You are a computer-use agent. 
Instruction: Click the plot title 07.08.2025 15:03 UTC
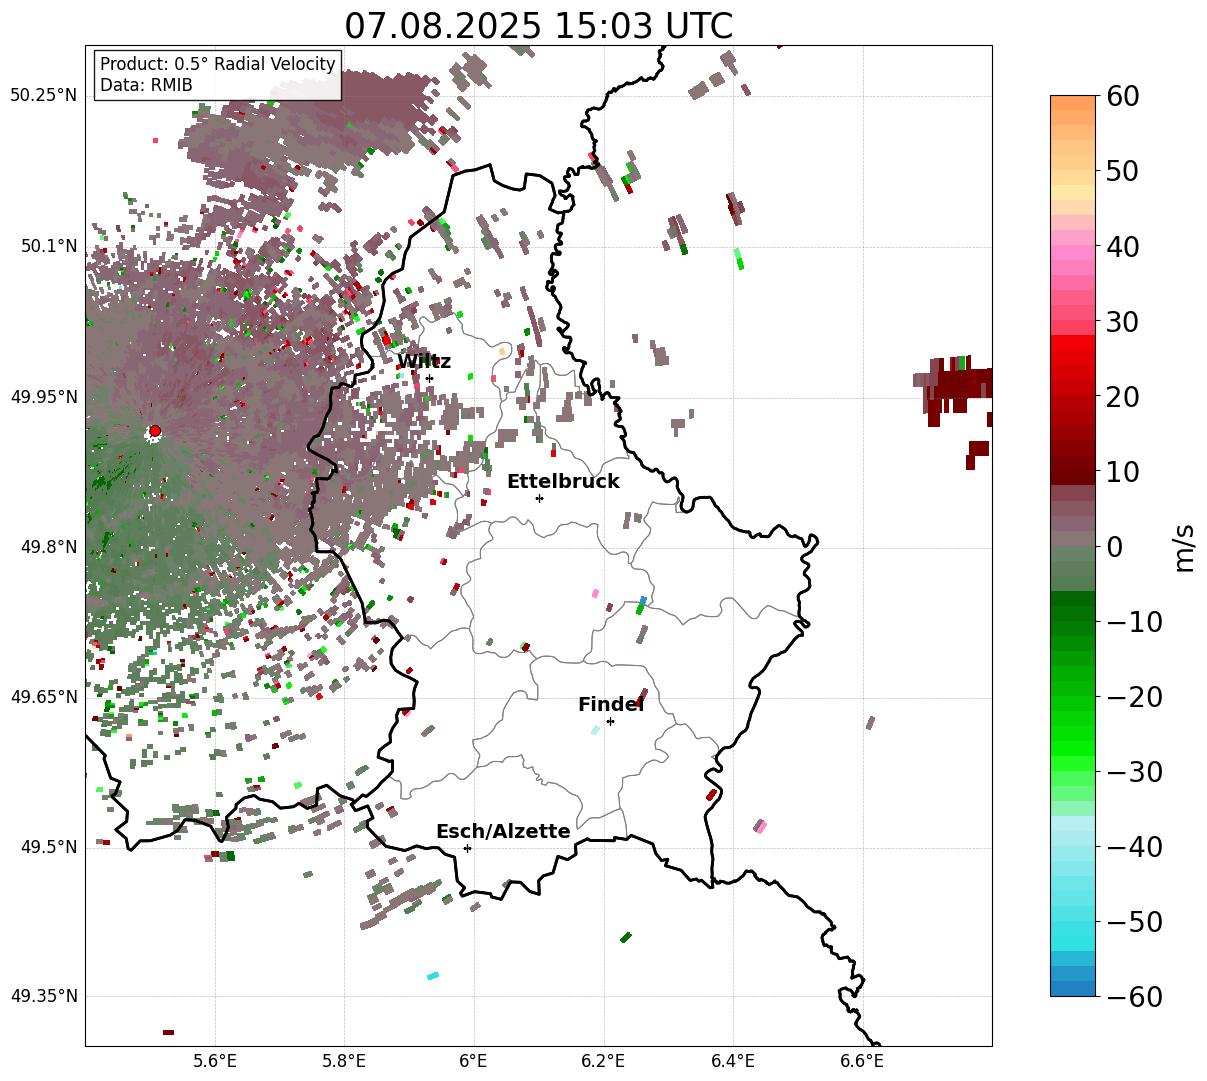(x=538, y=26)
